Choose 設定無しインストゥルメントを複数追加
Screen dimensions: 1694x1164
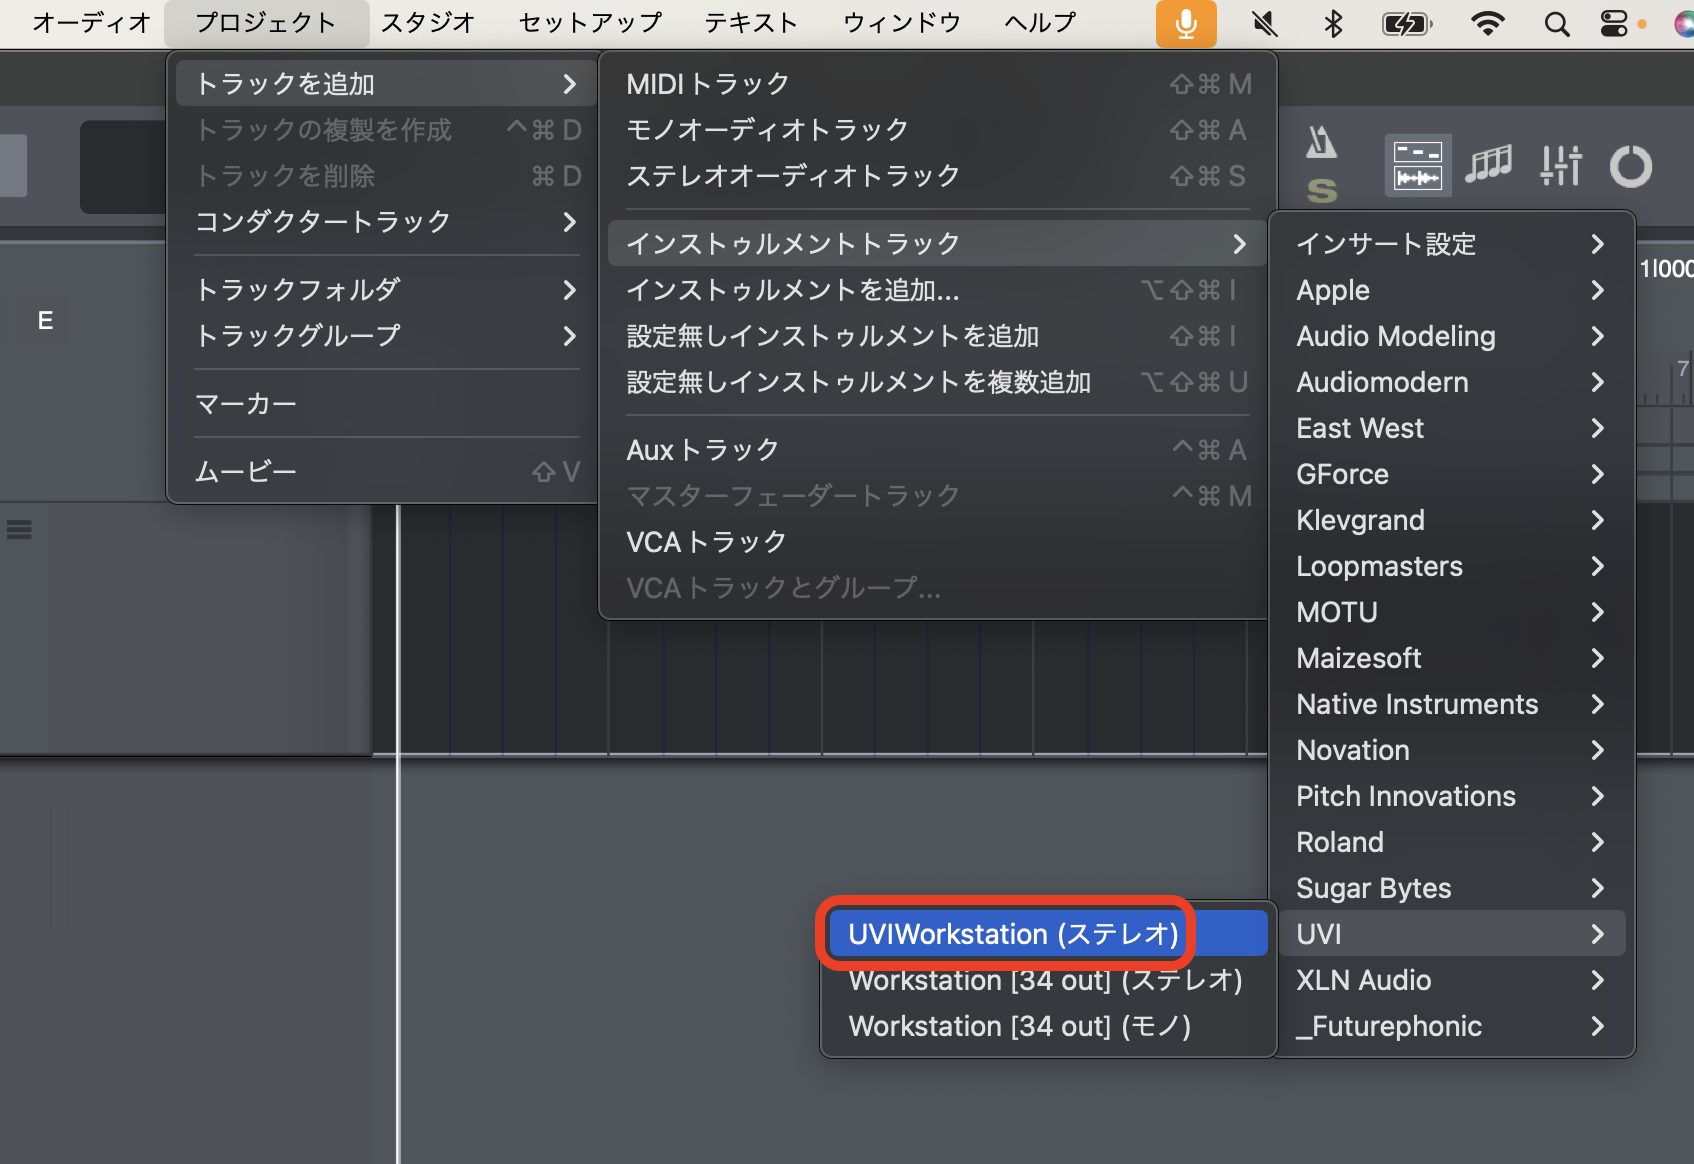click(x=938, y=382)
